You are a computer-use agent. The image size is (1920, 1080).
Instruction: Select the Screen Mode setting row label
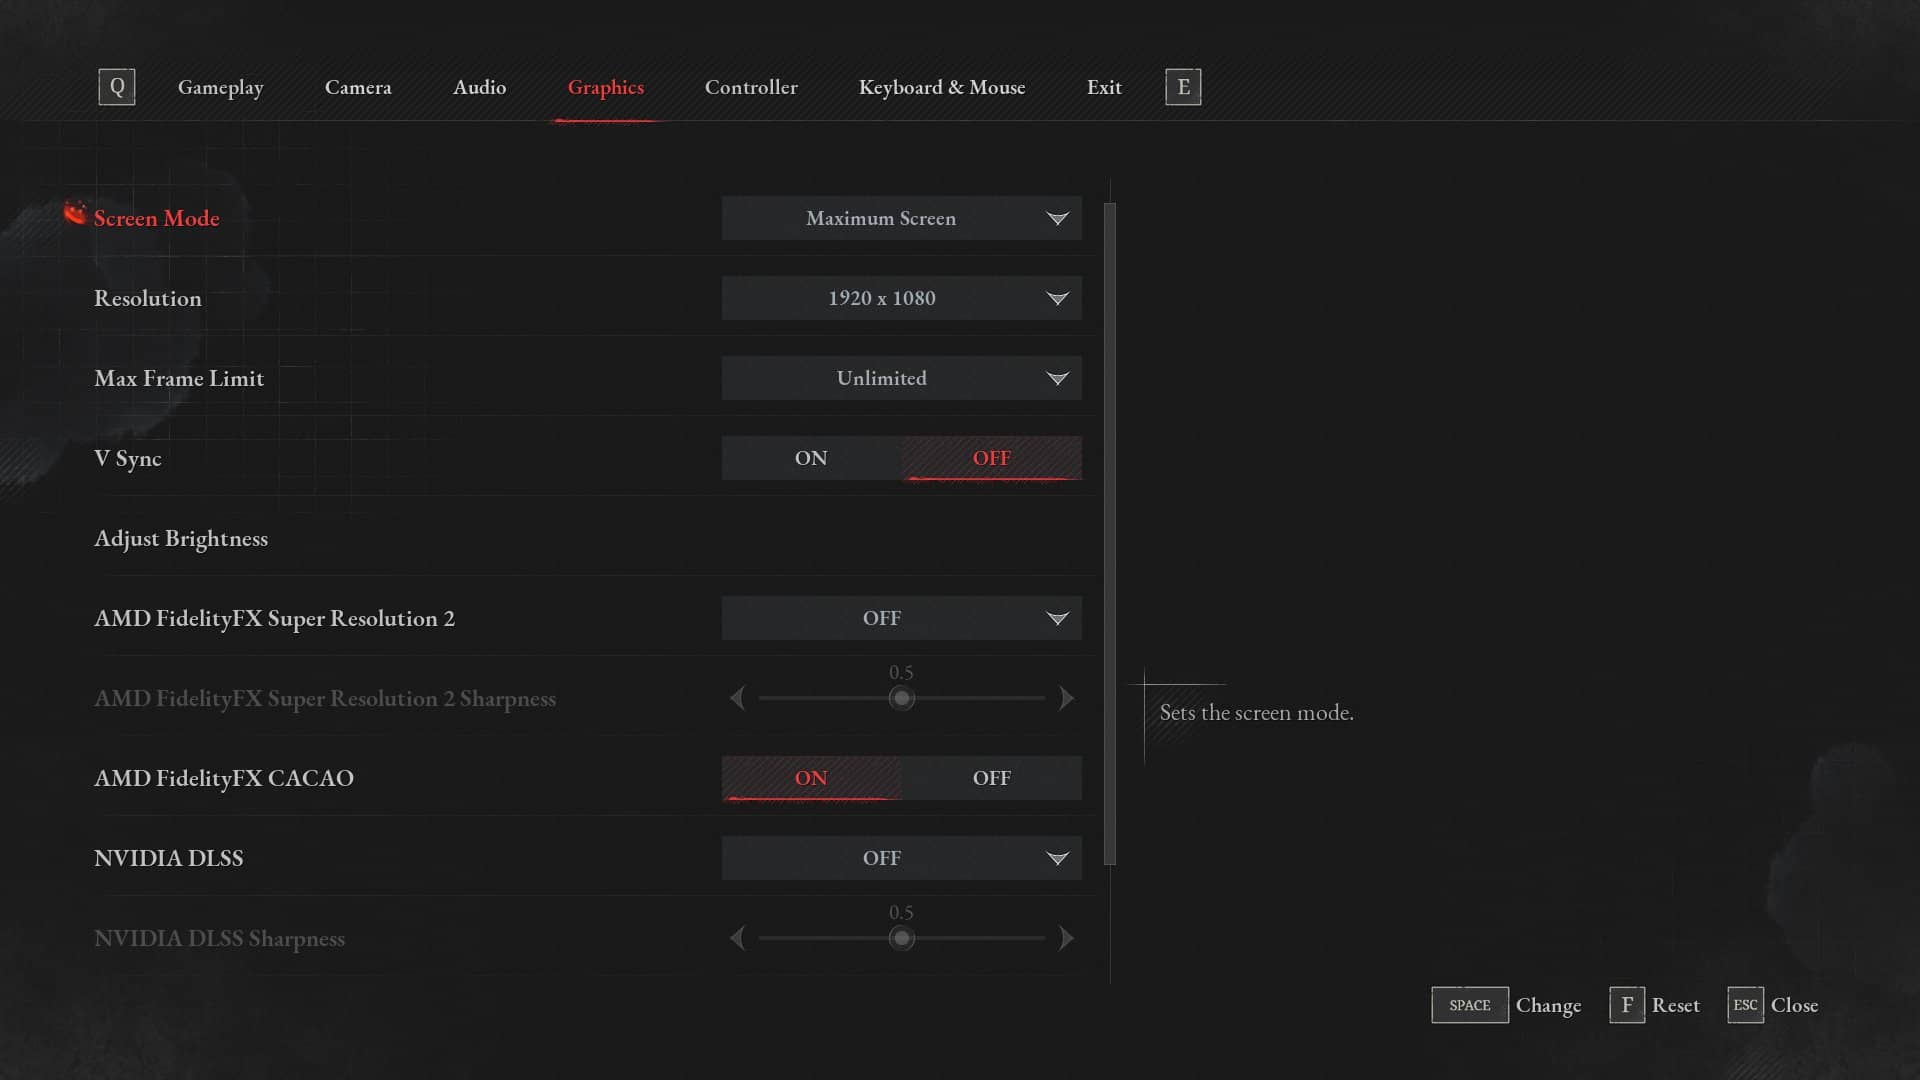coord(157,218)
